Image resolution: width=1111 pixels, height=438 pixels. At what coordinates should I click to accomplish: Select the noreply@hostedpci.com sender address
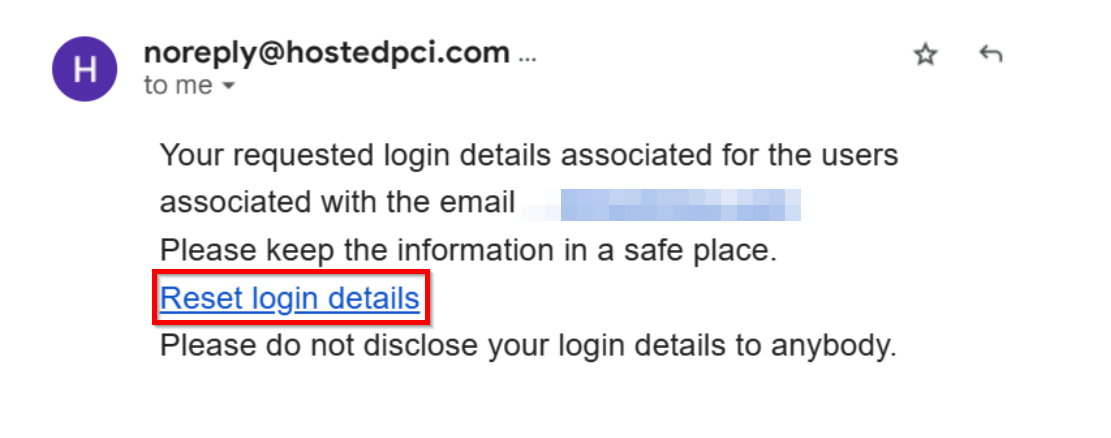click(327, 52)
